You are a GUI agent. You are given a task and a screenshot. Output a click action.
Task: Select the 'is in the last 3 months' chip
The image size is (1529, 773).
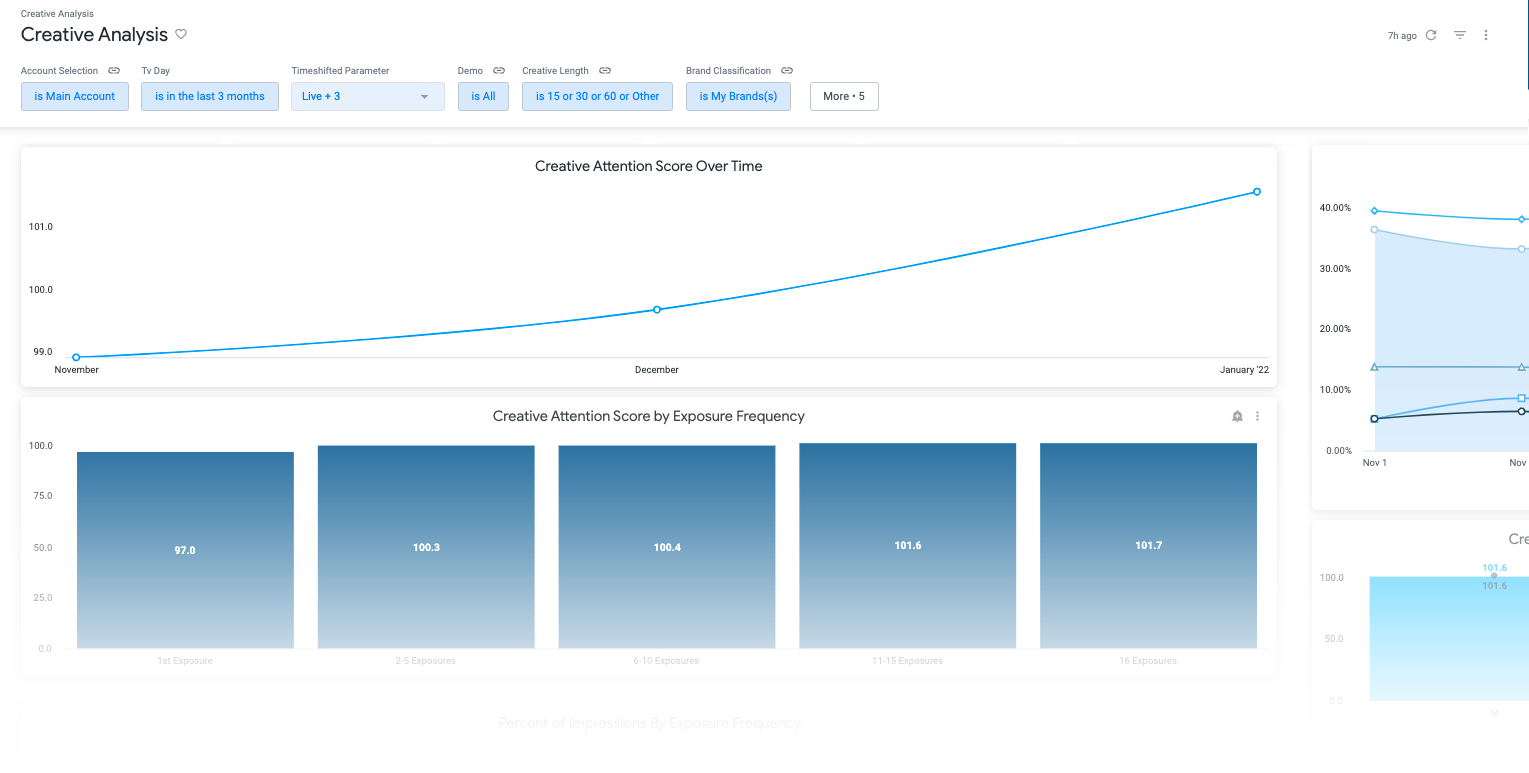209,96
